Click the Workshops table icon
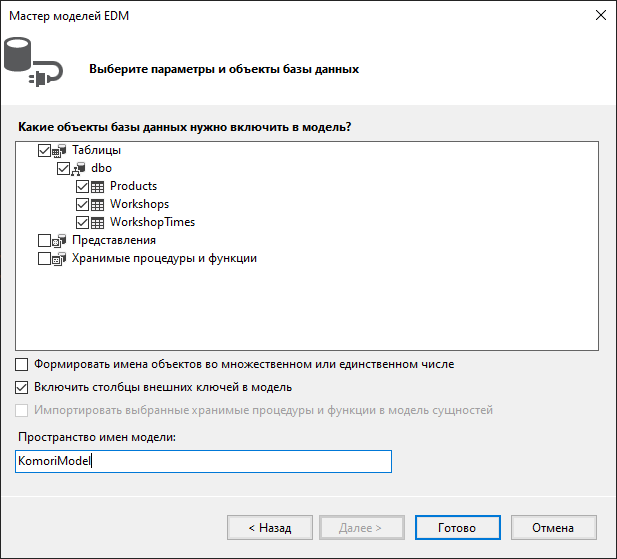This screenshot has height=559, width=617. point(99,205)
